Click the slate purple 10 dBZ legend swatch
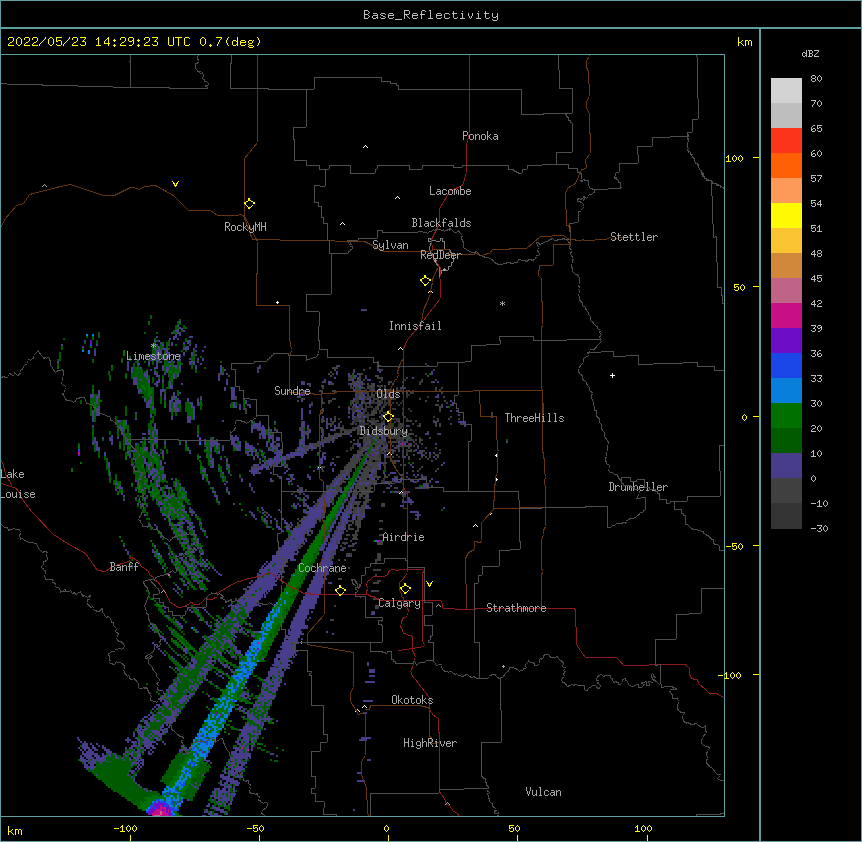 [786, 466]
